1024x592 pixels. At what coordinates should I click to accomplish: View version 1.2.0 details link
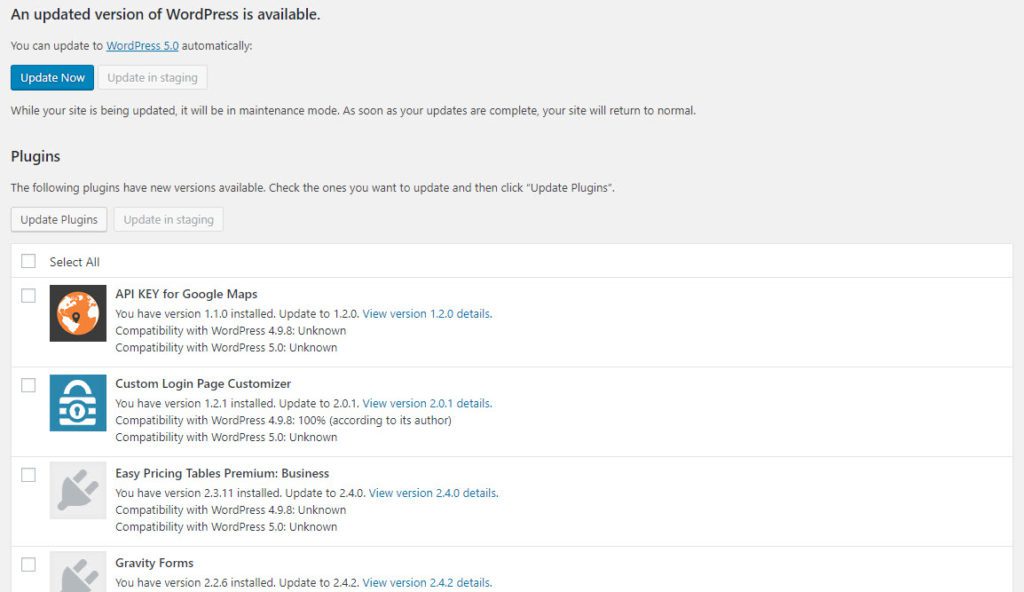[426, 314]
